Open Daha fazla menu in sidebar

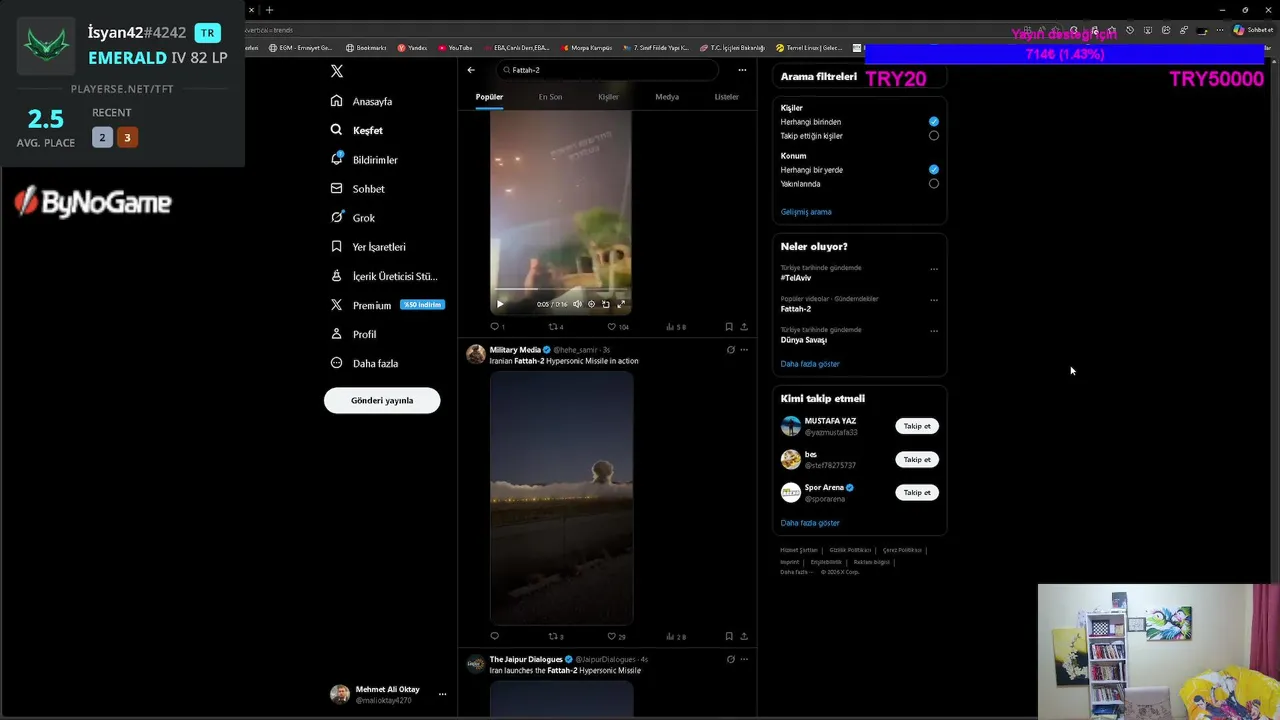click(364, 363)
